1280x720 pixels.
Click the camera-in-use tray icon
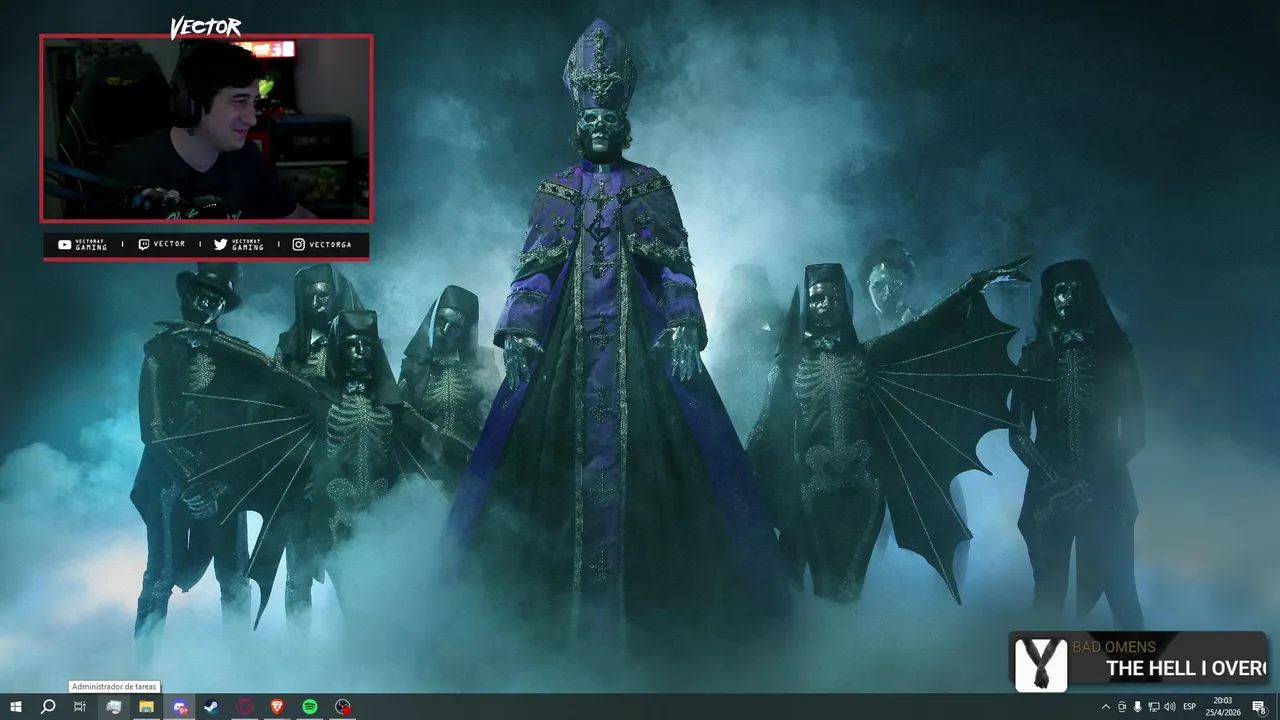(1122, 707)
